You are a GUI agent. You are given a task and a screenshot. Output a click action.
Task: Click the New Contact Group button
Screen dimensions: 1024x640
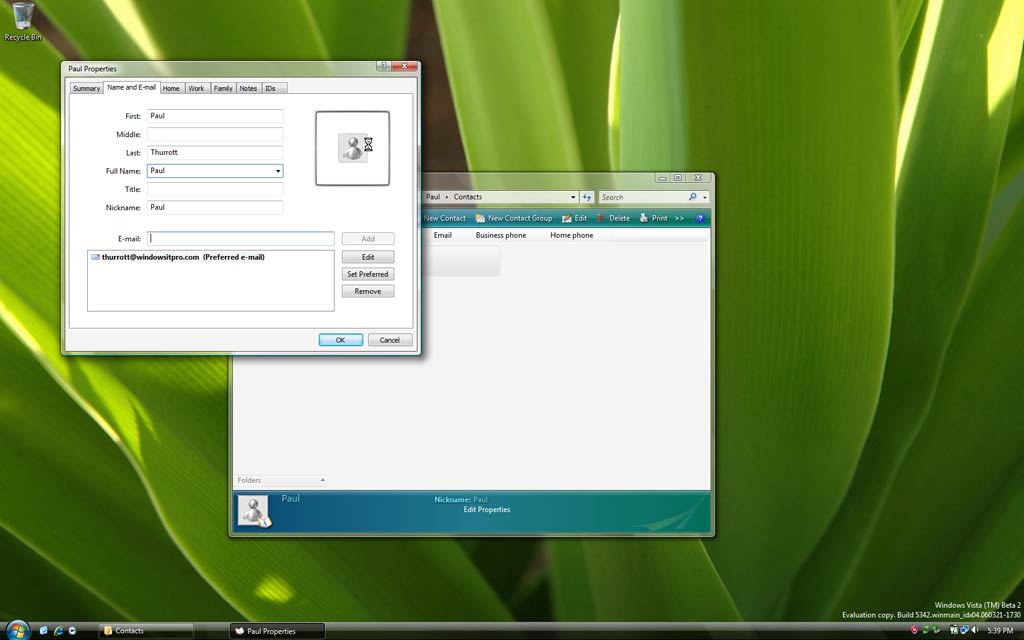(514, 218)
